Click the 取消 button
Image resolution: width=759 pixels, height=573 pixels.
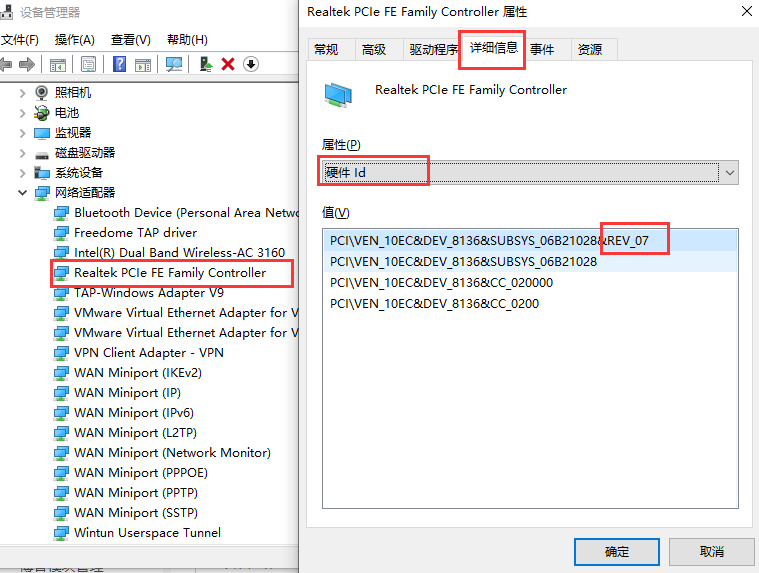(x=712, y=552)
